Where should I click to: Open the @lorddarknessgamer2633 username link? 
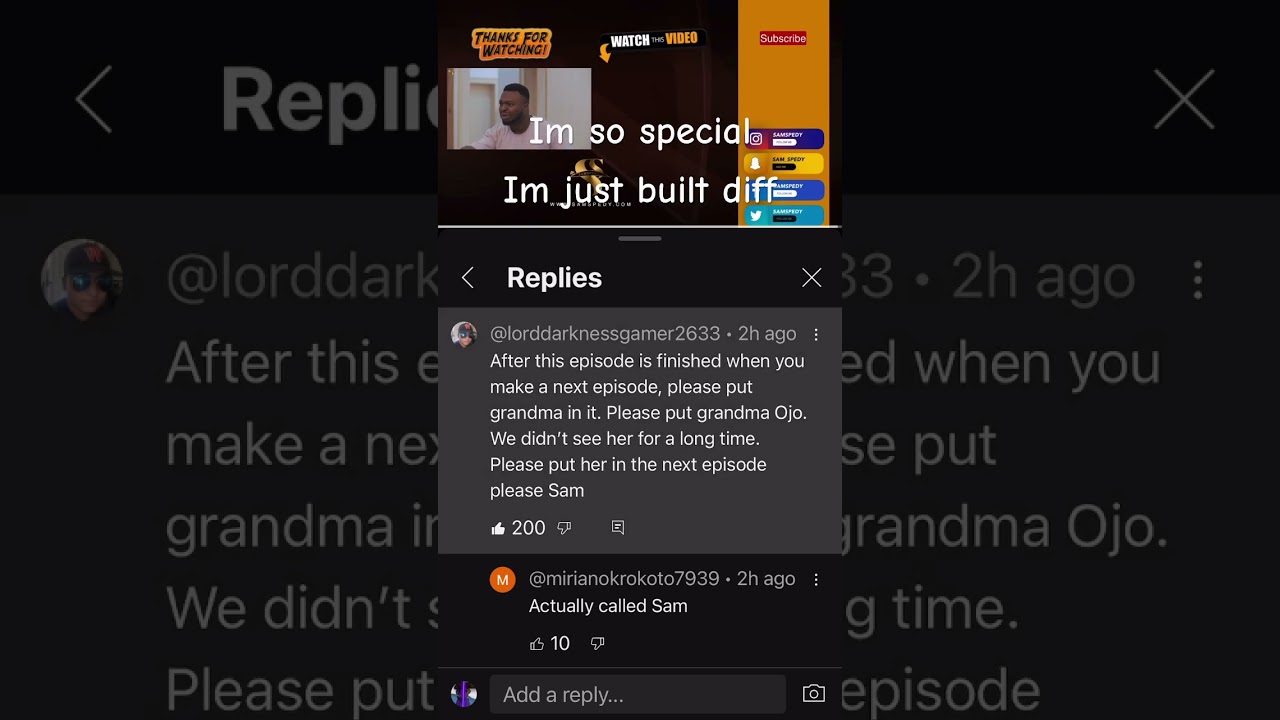pyautogui.click(x=605, y=334)
